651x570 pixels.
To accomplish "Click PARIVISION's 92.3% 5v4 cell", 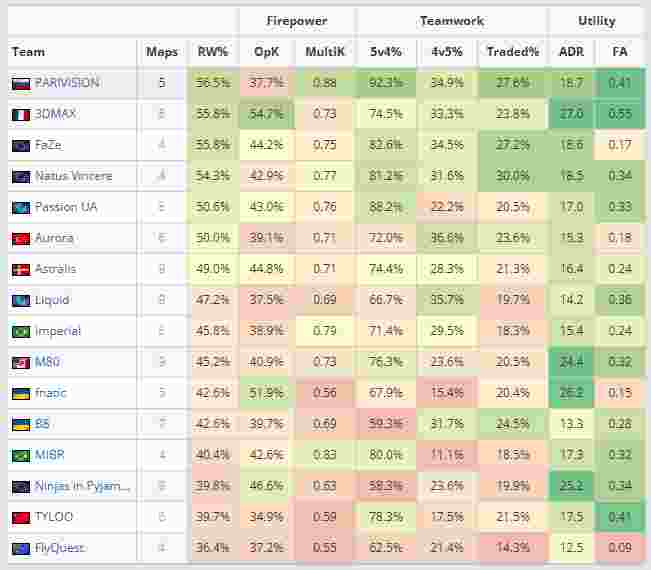I will tap(385, 83).
